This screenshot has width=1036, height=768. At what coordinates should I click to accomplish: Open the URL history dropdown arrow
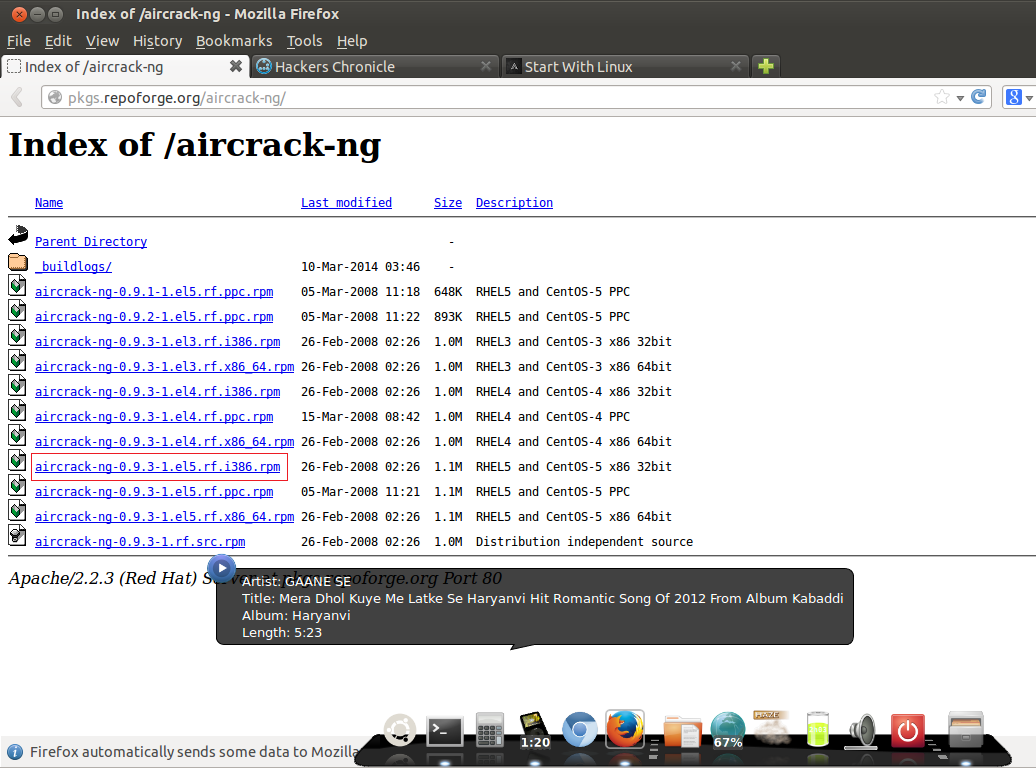(x=960, y=98)
